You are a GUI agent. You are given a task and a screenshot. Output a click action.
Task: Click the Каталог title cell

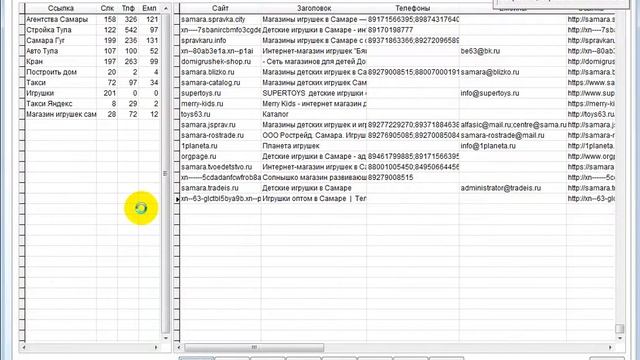[x=314, y=115]
